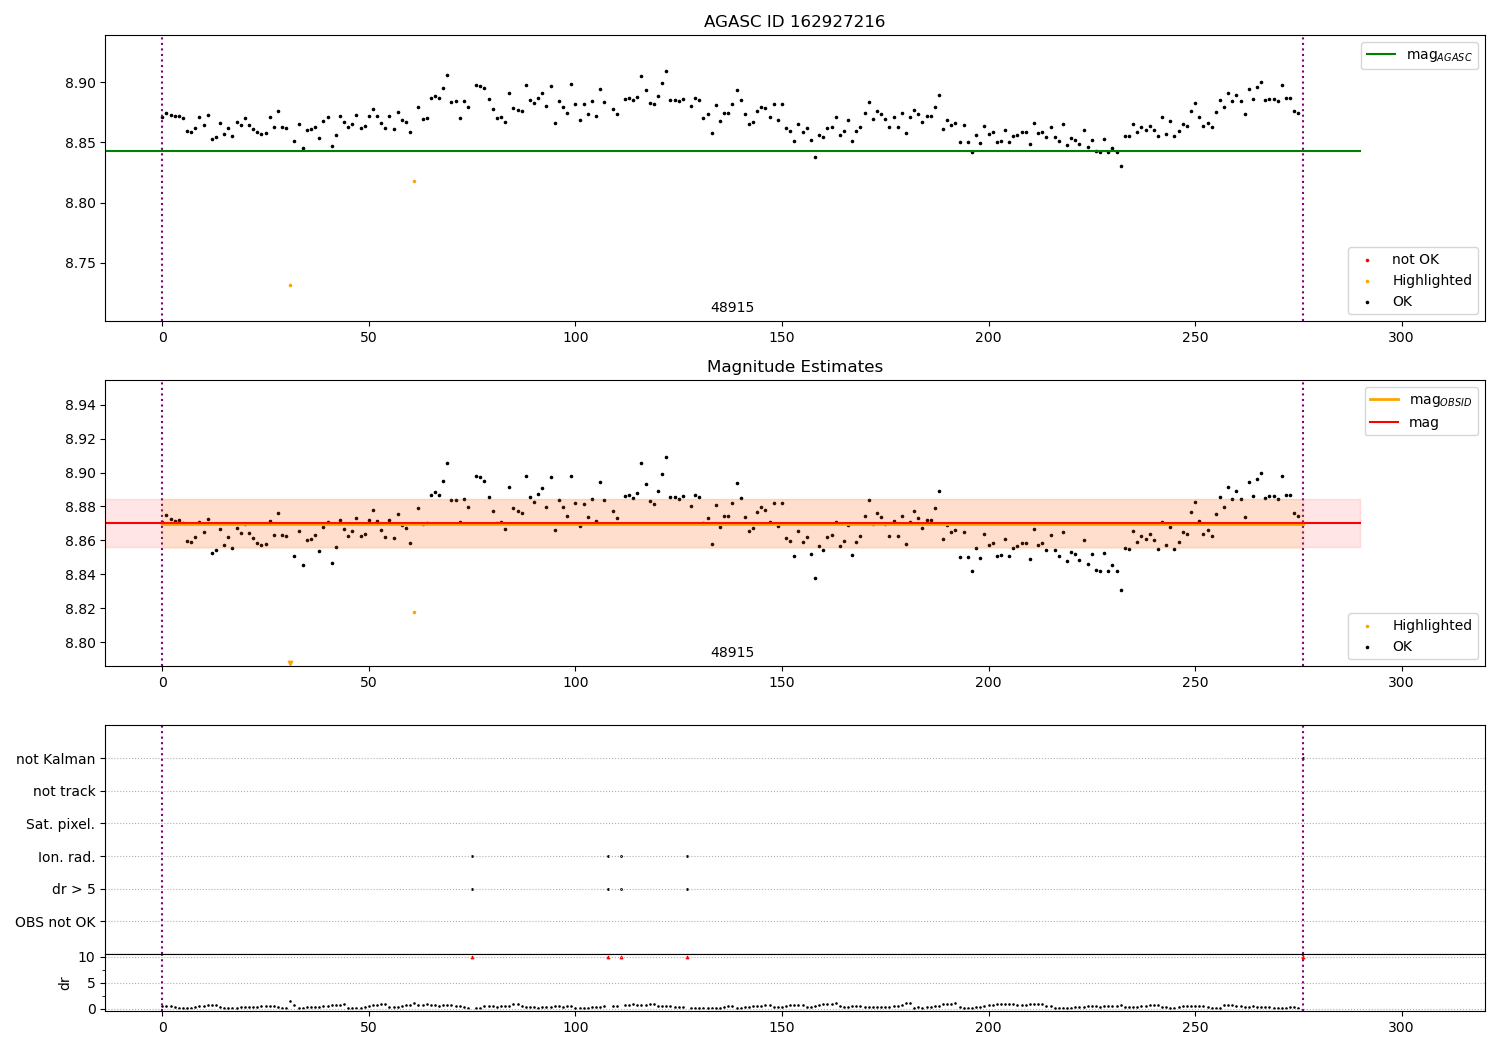Screen dimensions: 1500x1050
Task: Select the mag AGASC legend entry in top plot
Action: [x=1419, y=55]
